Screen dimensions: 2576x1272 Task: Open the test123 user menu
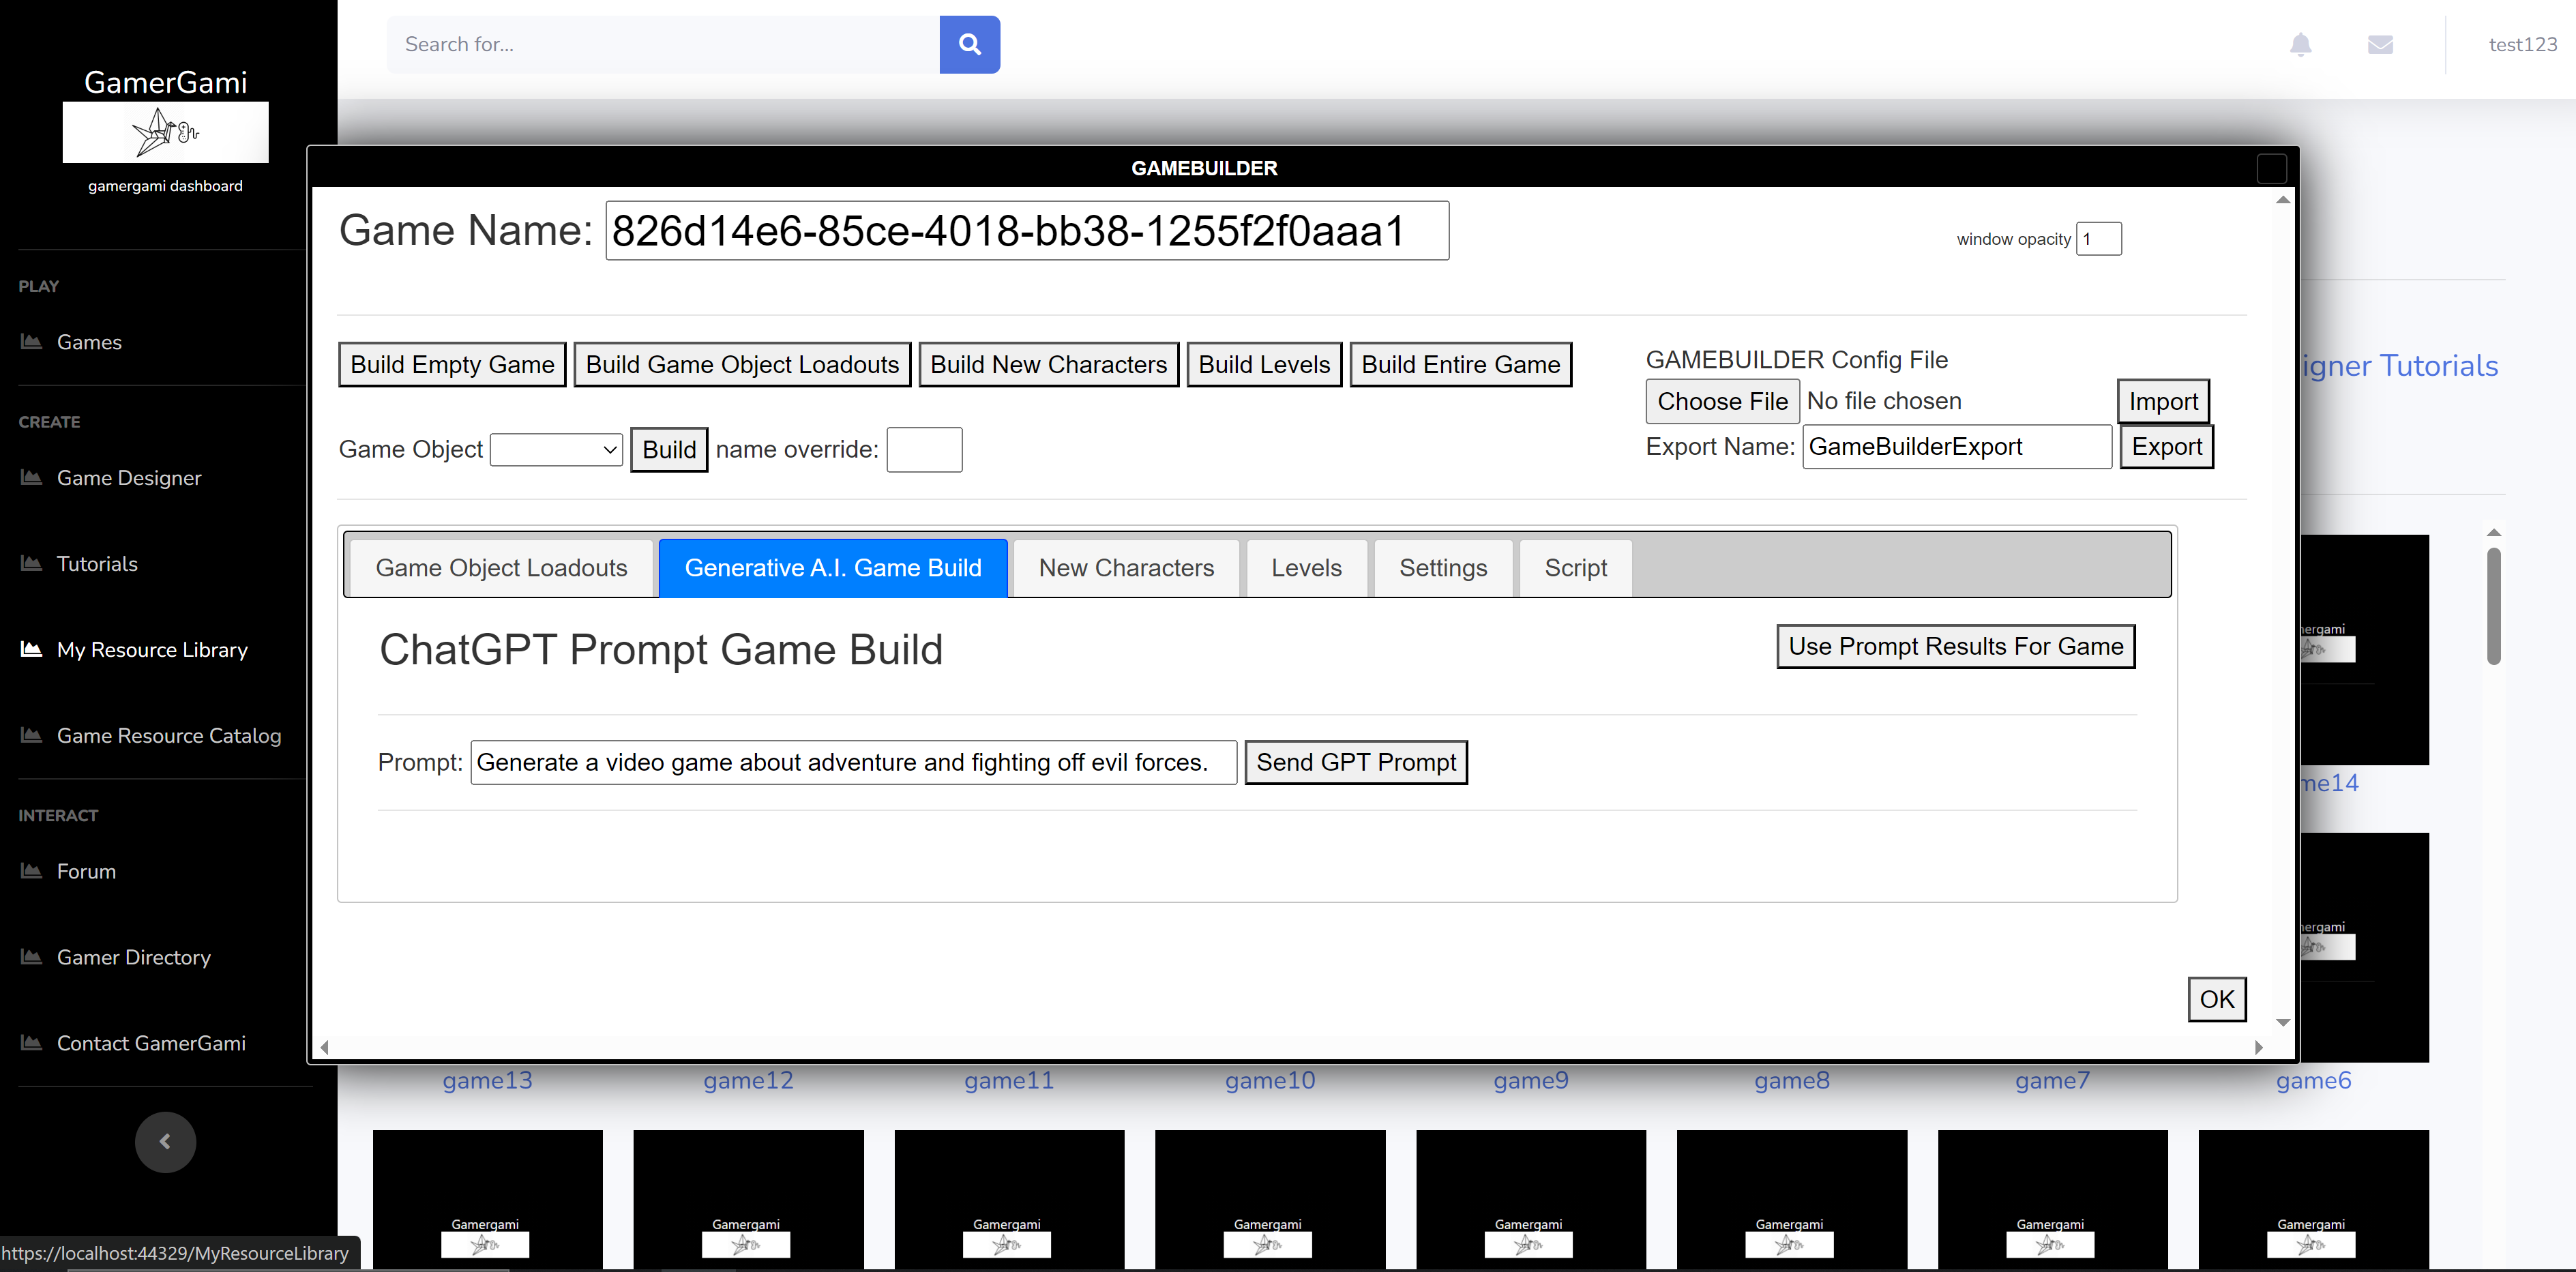coord(2522,44)
